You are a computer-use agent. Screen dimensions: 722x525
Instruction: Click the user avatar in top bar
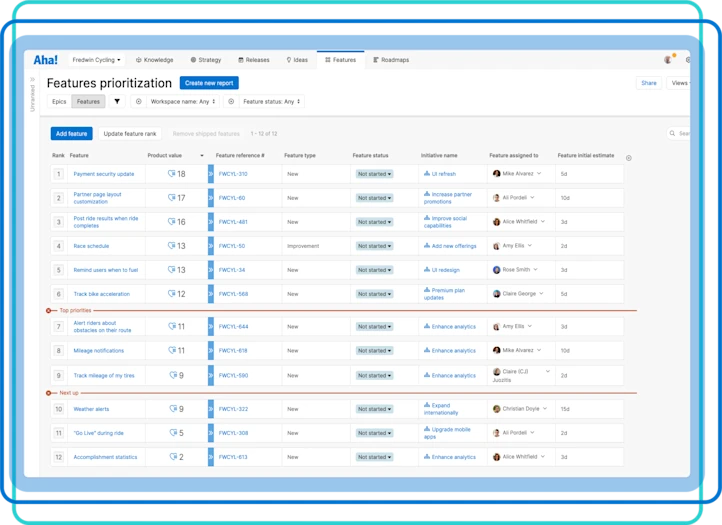pyautogui.click(x=668, y=59)
